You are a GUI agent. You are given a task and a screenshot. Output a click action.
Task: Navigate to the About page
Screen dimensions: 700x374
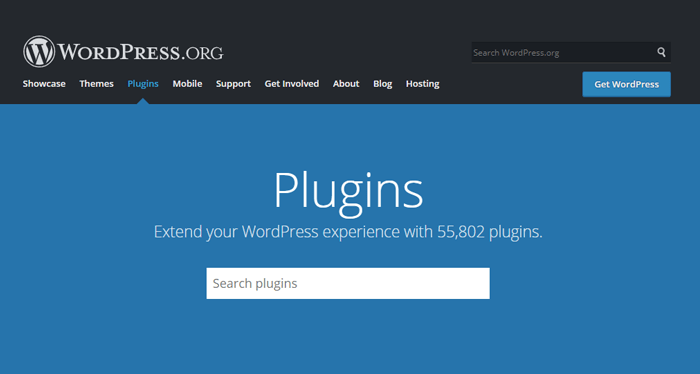coord(346,84)
